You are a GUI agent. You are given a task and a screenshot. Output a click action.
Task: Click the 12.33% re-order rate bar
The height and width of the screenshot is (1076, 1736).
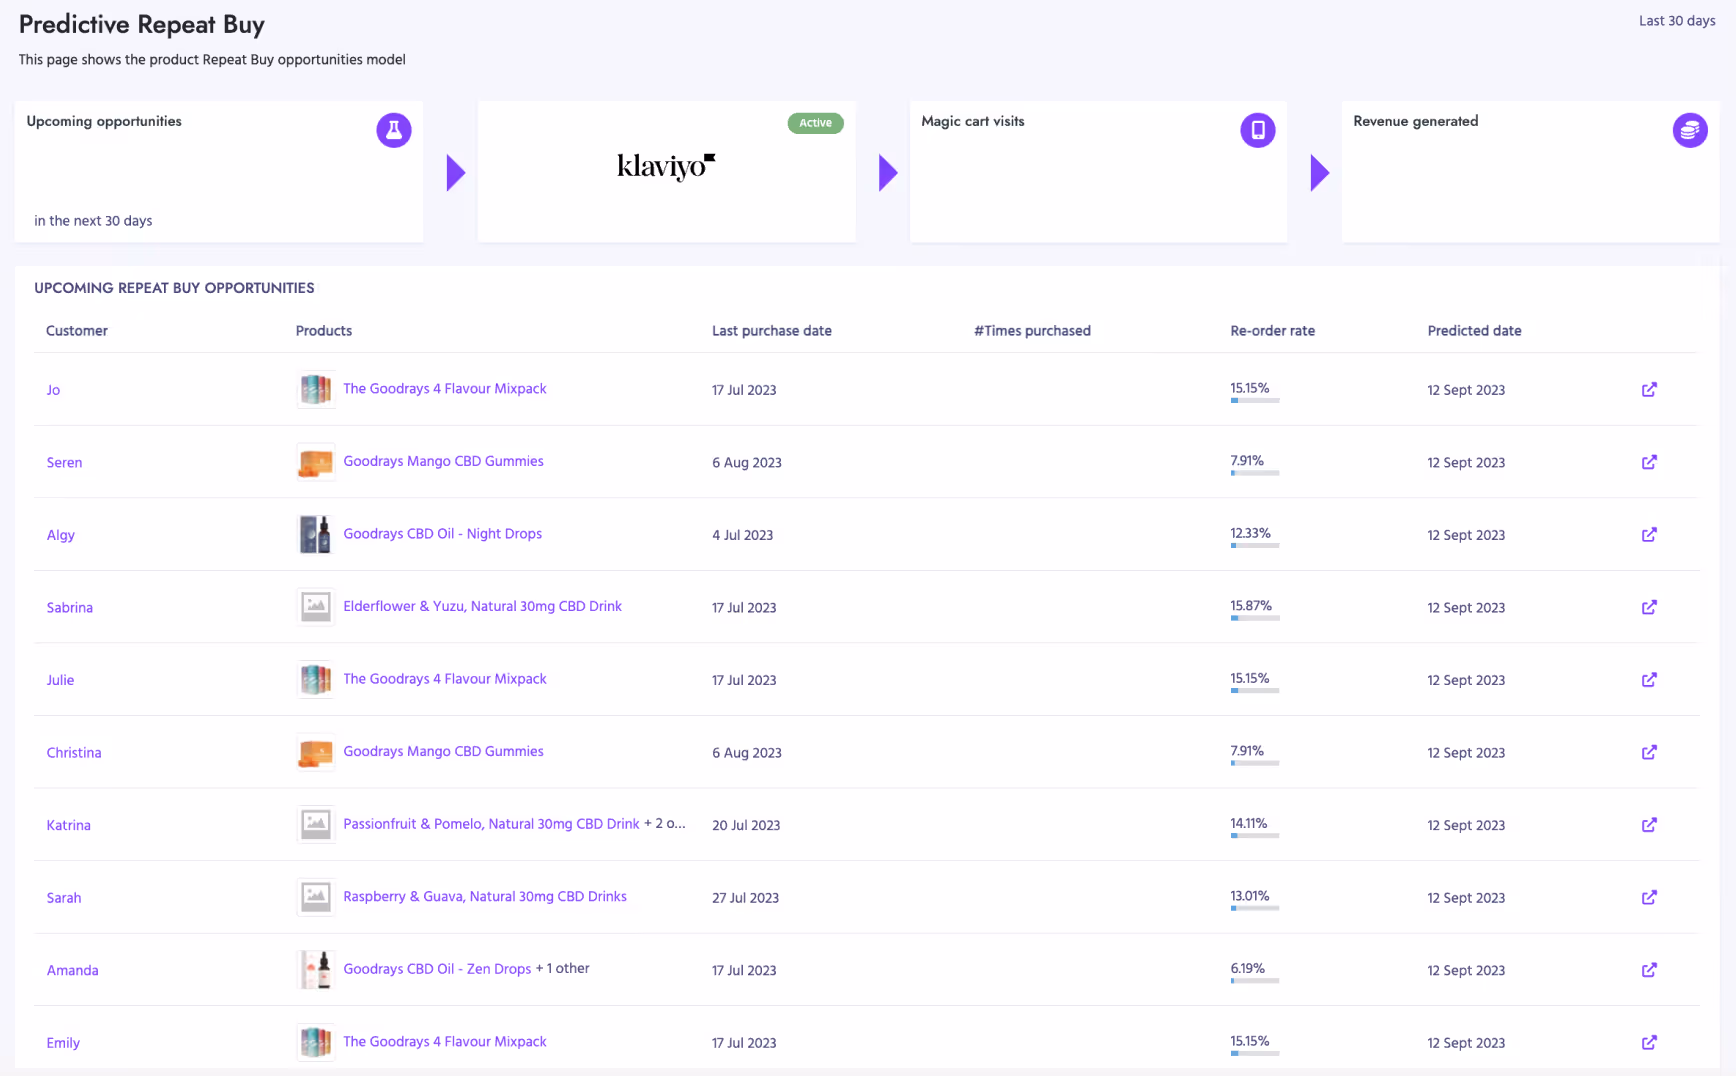(1255, 545)
